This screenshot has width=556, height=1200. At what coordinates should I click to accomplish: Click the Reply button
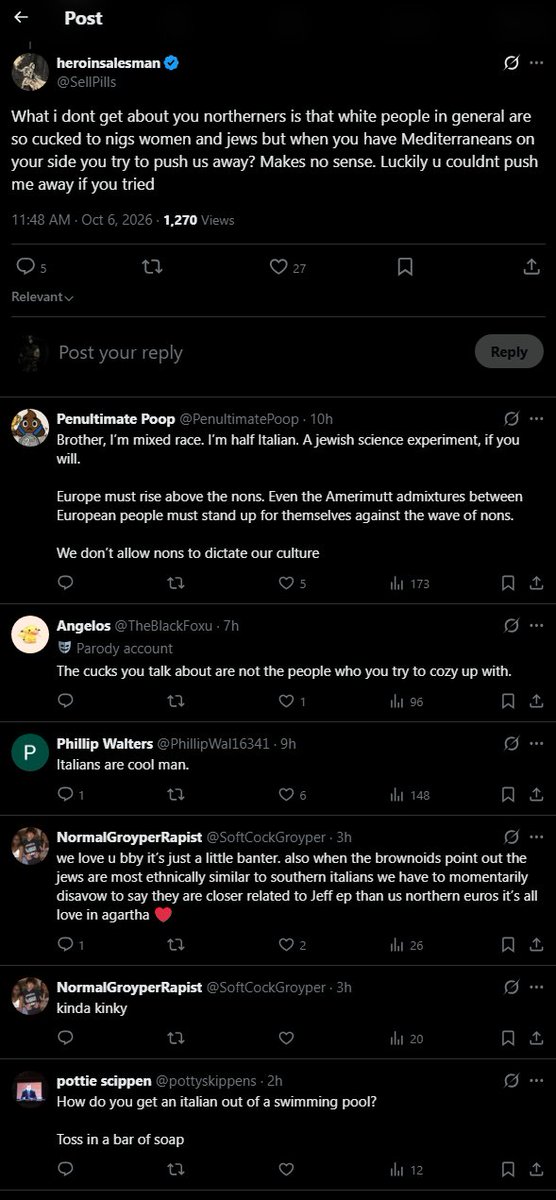tap(509, 352)
